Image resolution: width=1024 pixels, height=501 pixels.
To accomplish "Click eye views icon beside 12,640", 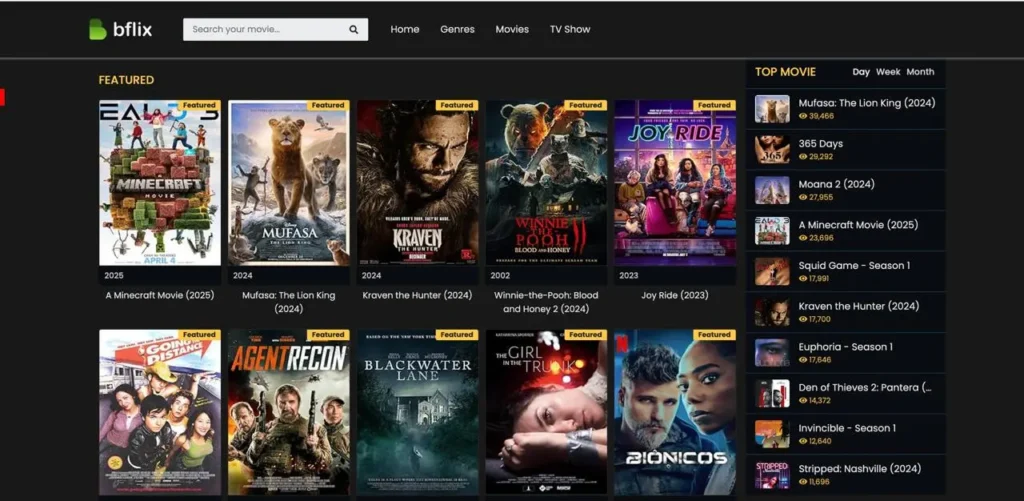I will click(803, 441).
